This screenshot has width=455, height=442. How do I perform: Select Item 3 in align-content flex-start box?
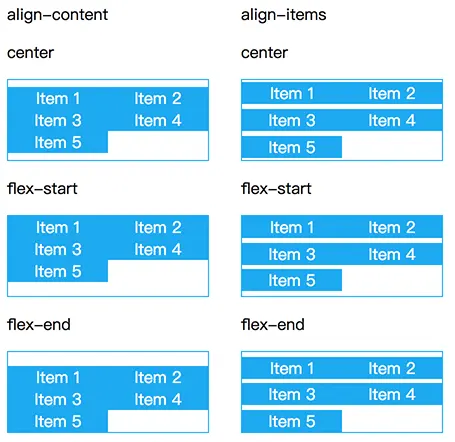click(58, 249)
